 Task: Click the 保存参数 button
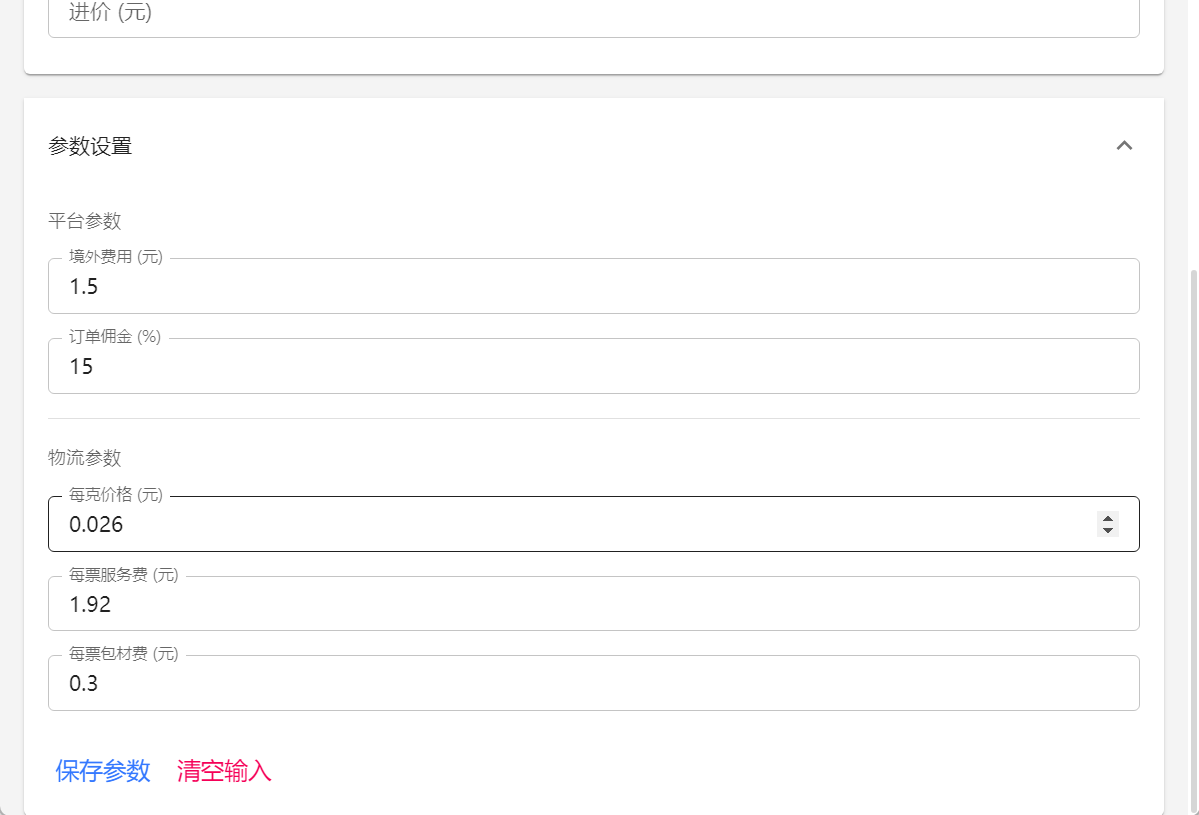coord(103,771)
